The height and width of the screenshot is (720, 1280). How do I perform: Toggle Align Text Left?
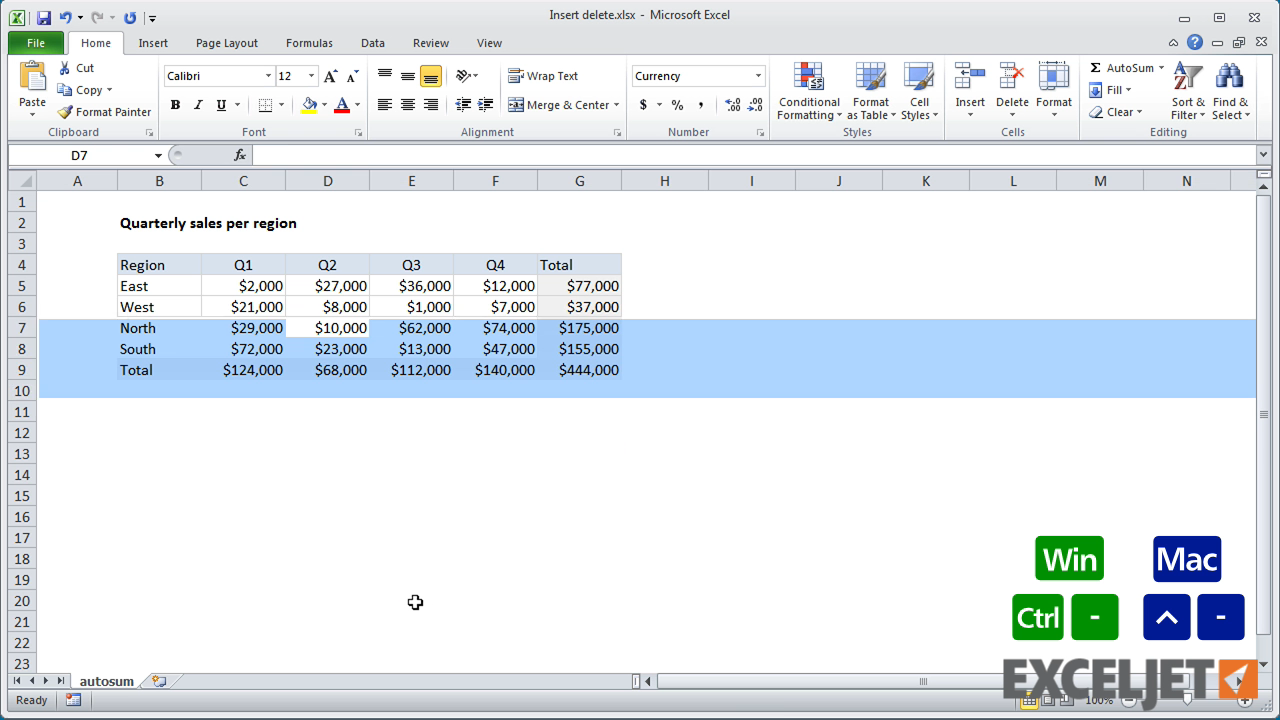385,105
